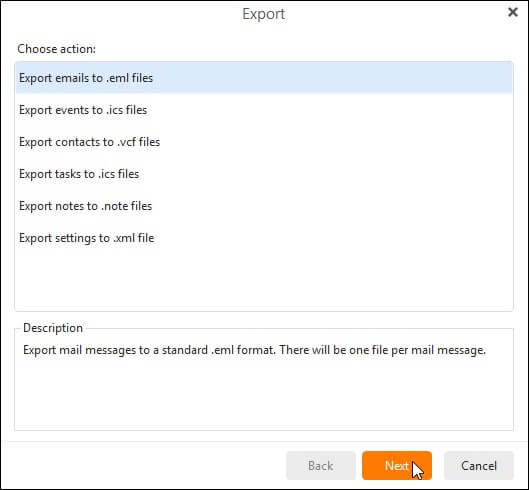This screenshot has width=529, height=490.
Task: Click empty footer space left of Back
Action: coord(145,466)
